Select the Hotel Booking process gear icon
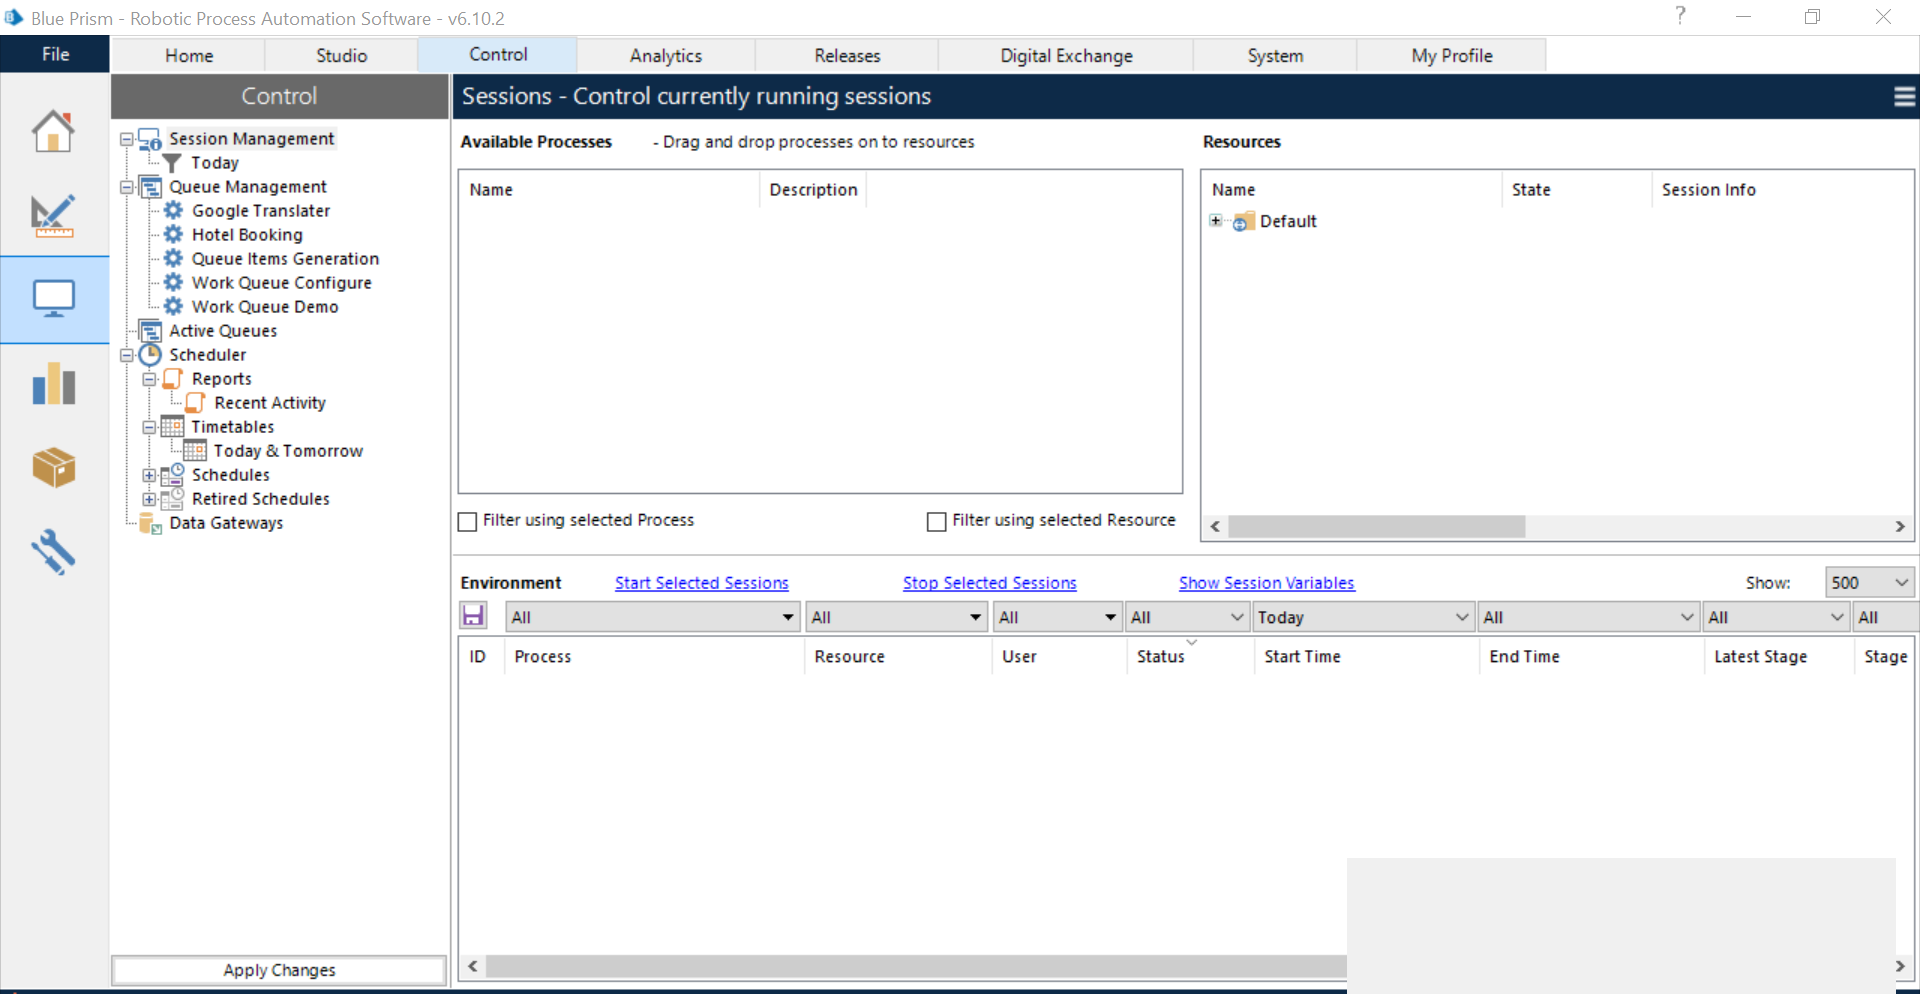Viewport: 1920px width, 994px height. tap(174, 234)
